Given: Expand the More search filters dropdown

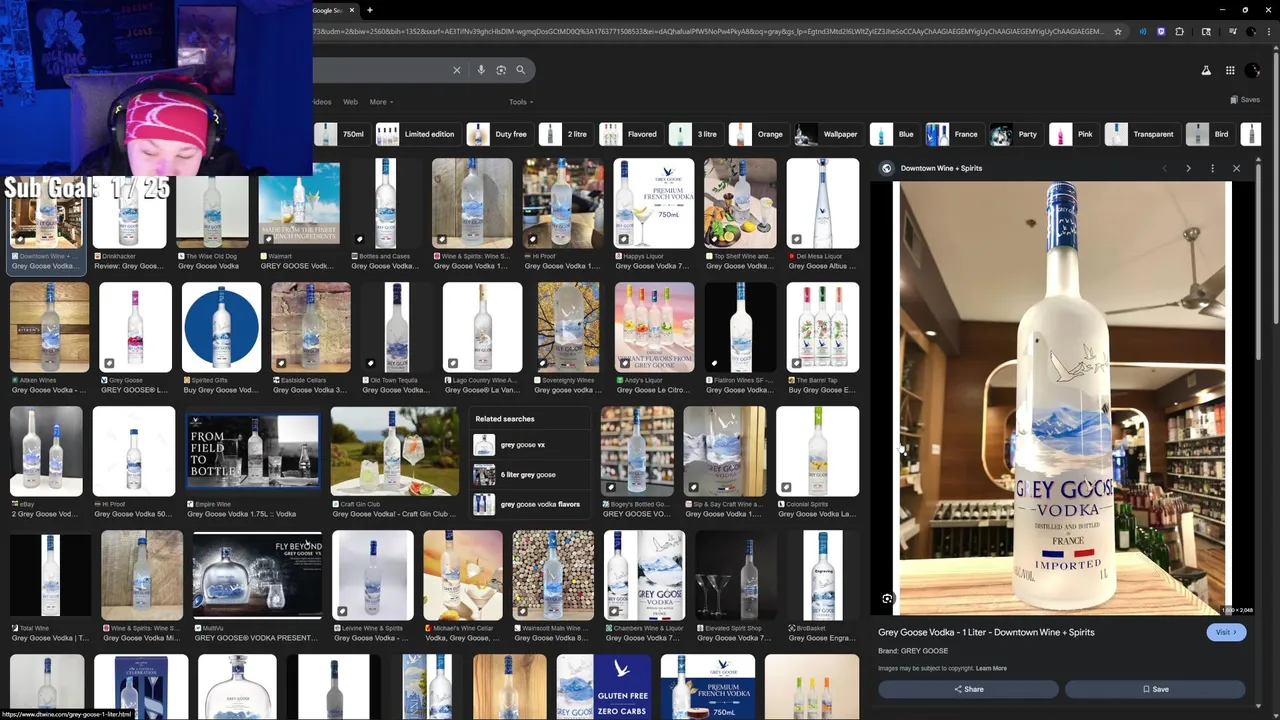Looking at the screenshot, I should 381,102.
